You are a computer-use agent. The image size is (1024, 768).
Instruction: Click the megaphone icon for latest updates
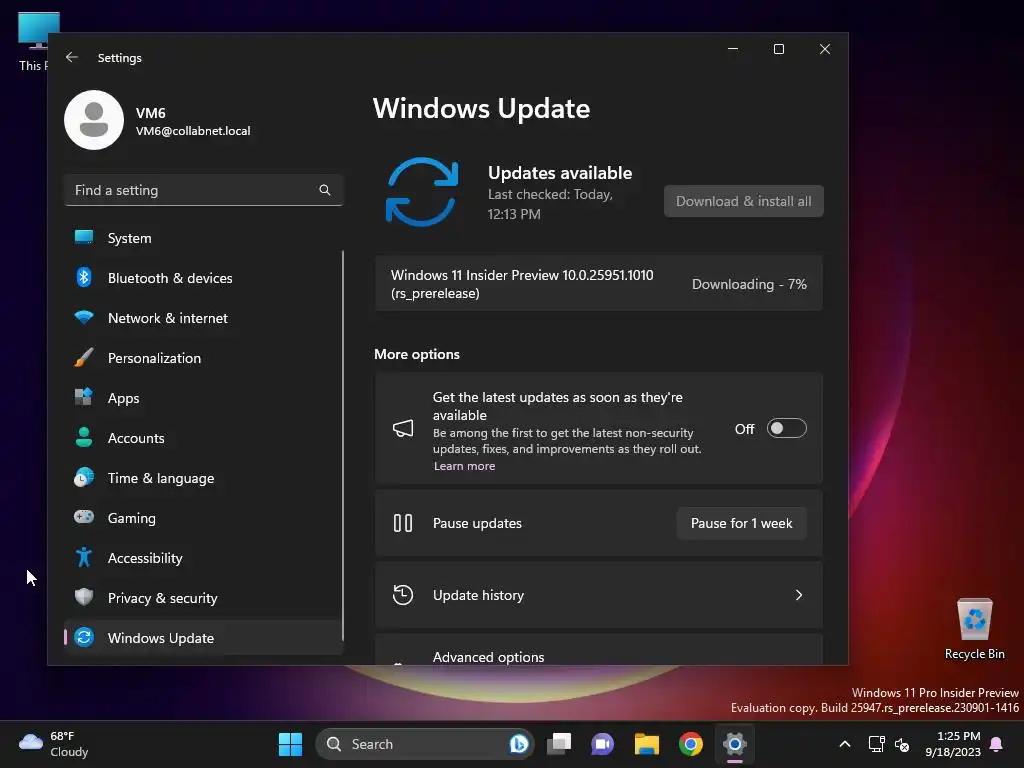click(403, 428)
